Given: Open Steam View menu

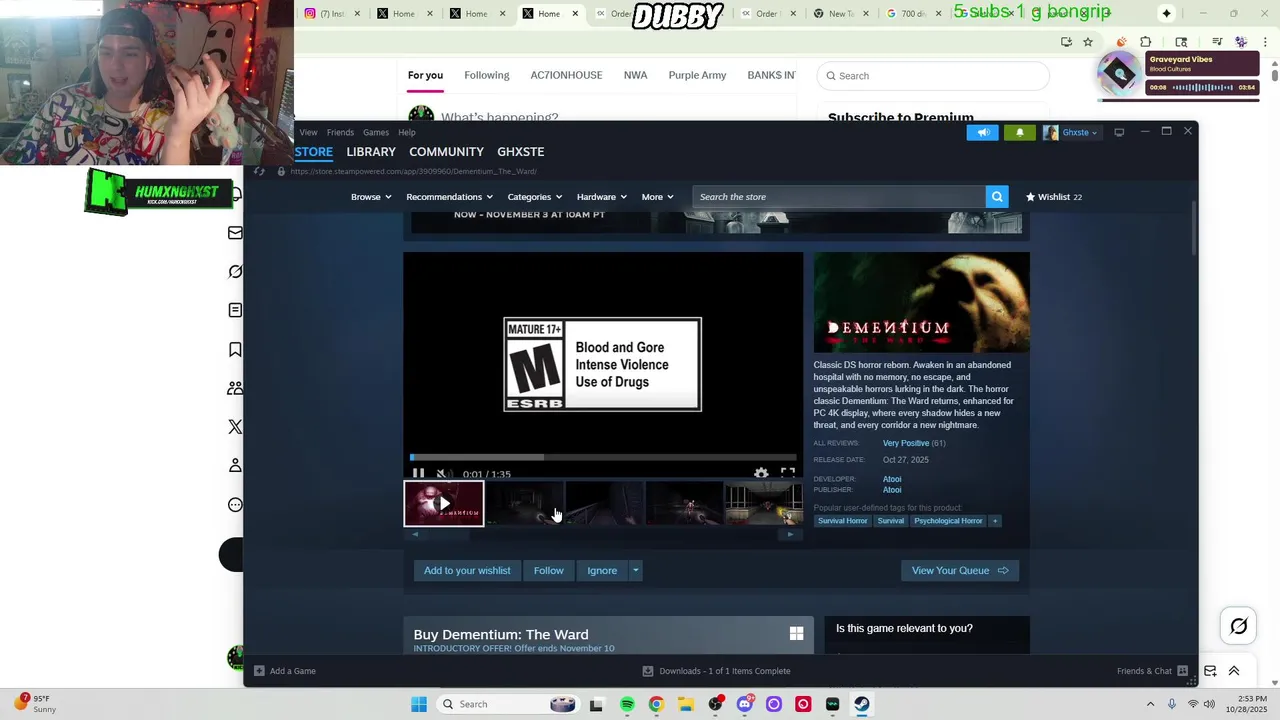Looking at the screenshot, I should 308,132.
